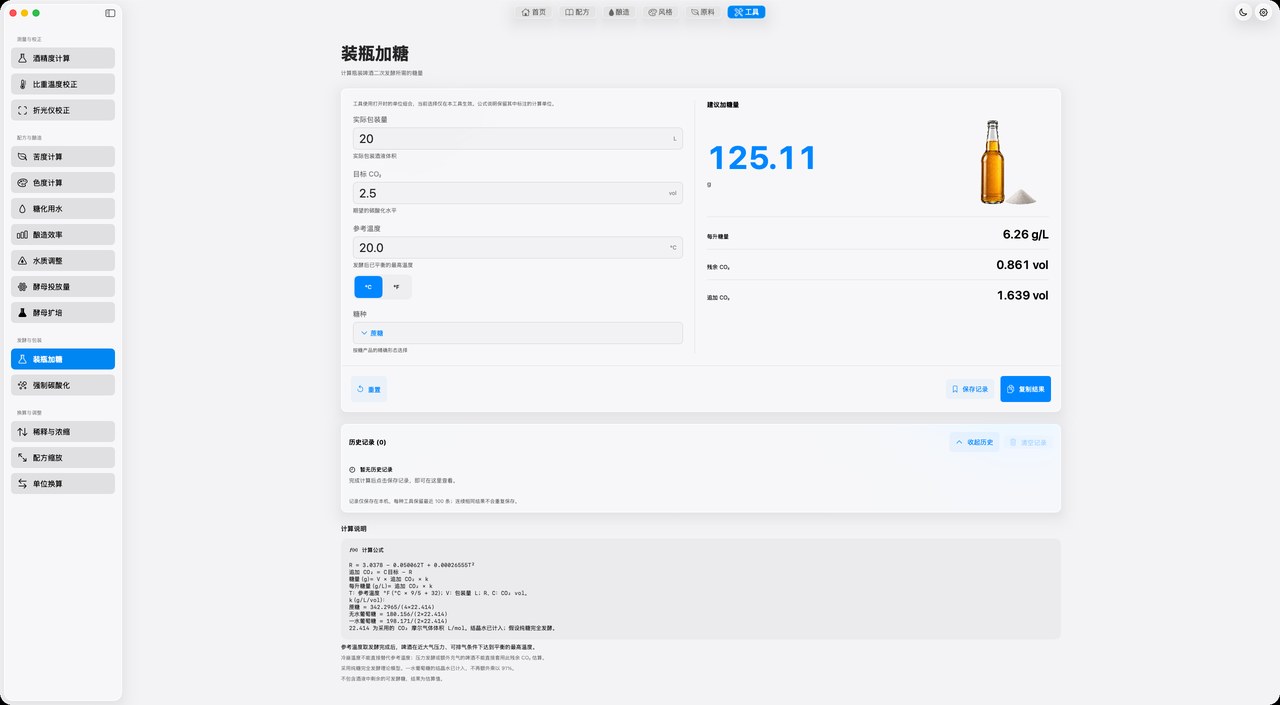The image size is (1280, 705).
Task: Click the 125.11 sugar amount result
Action: pyautogui.click(x=763, y=158)
